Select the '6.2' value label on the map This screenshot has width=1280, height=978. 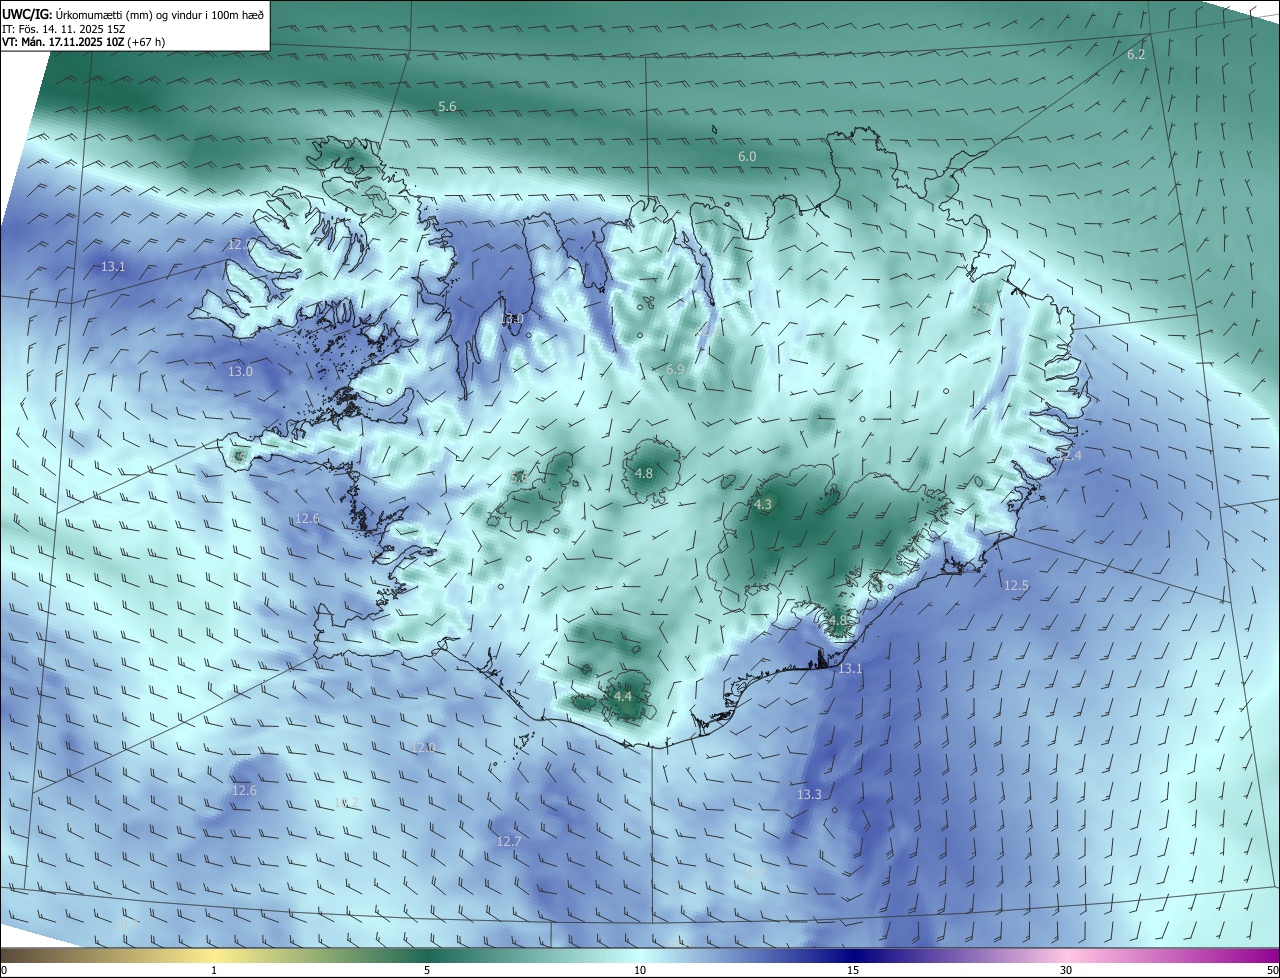tap(1136, 54)
